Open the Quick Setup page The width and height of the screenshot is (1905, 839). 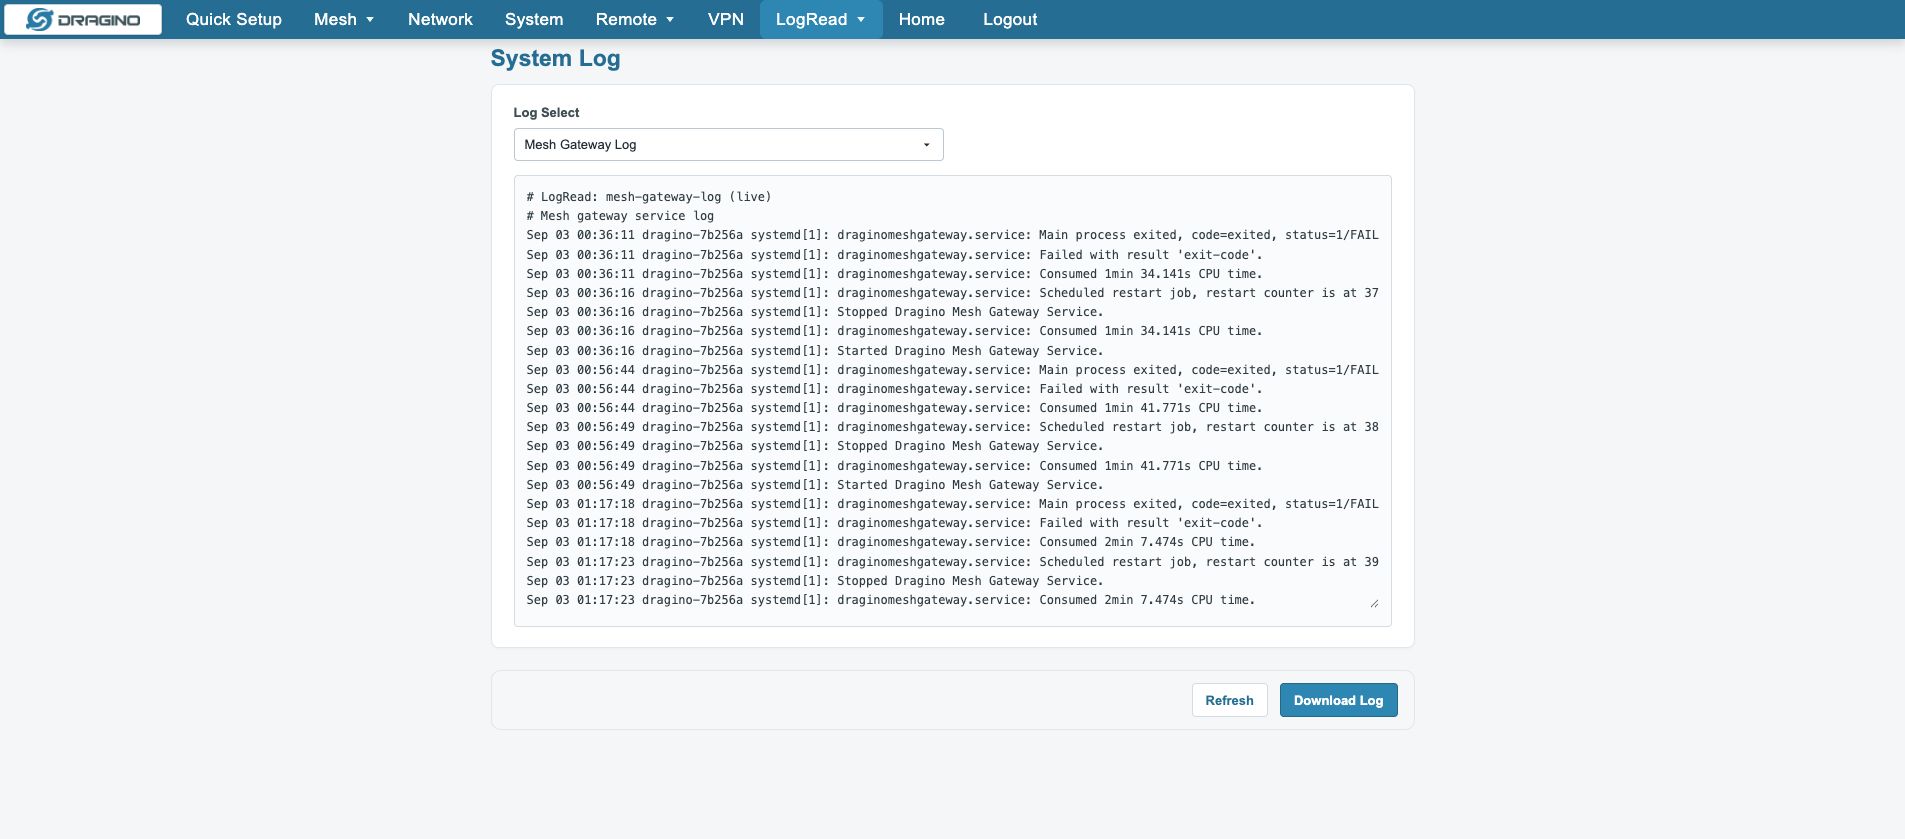[234, 19]
